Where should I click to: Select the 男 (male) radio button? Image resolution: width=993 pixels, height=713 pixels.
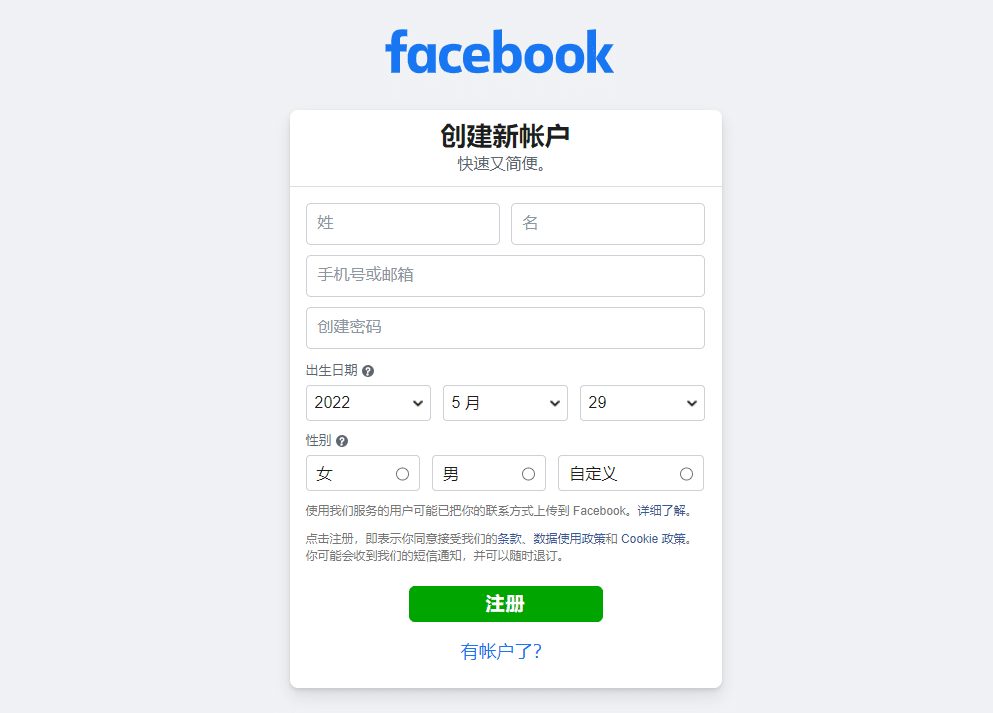528,474
